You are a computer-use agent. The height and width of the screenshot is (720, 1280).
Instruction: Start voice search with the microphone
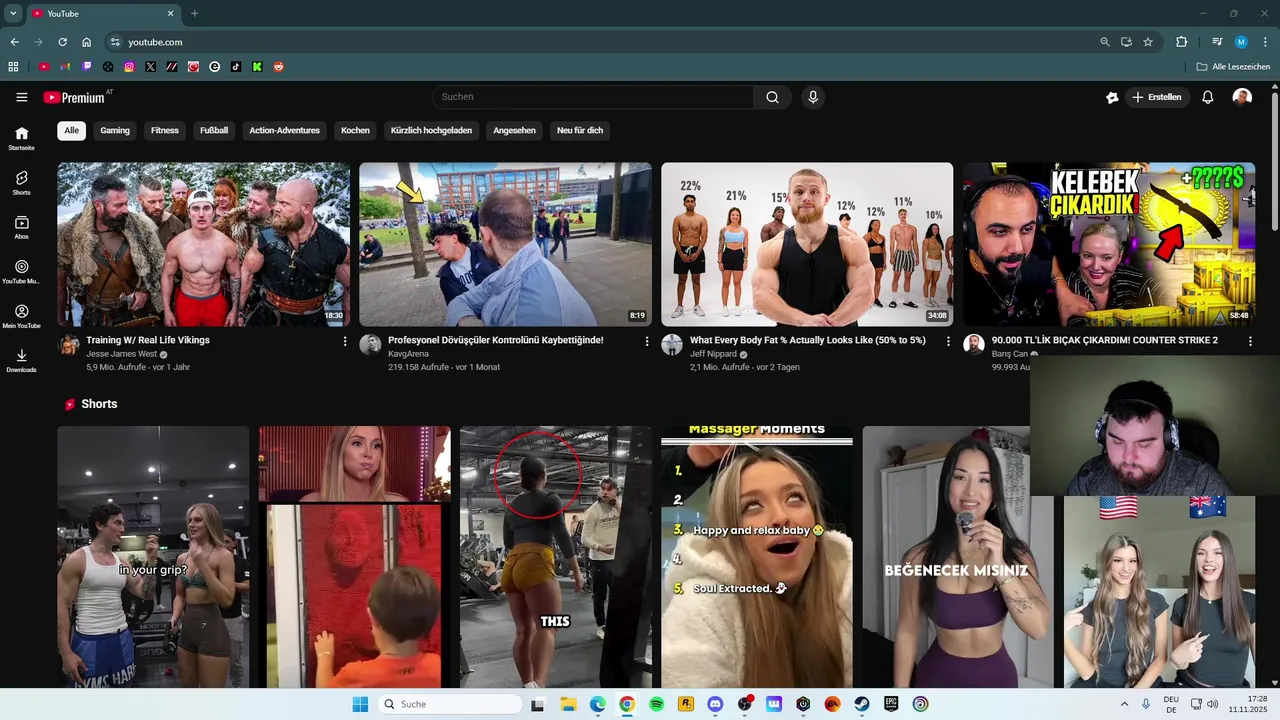pyautogui.click(x=813, y=97)
